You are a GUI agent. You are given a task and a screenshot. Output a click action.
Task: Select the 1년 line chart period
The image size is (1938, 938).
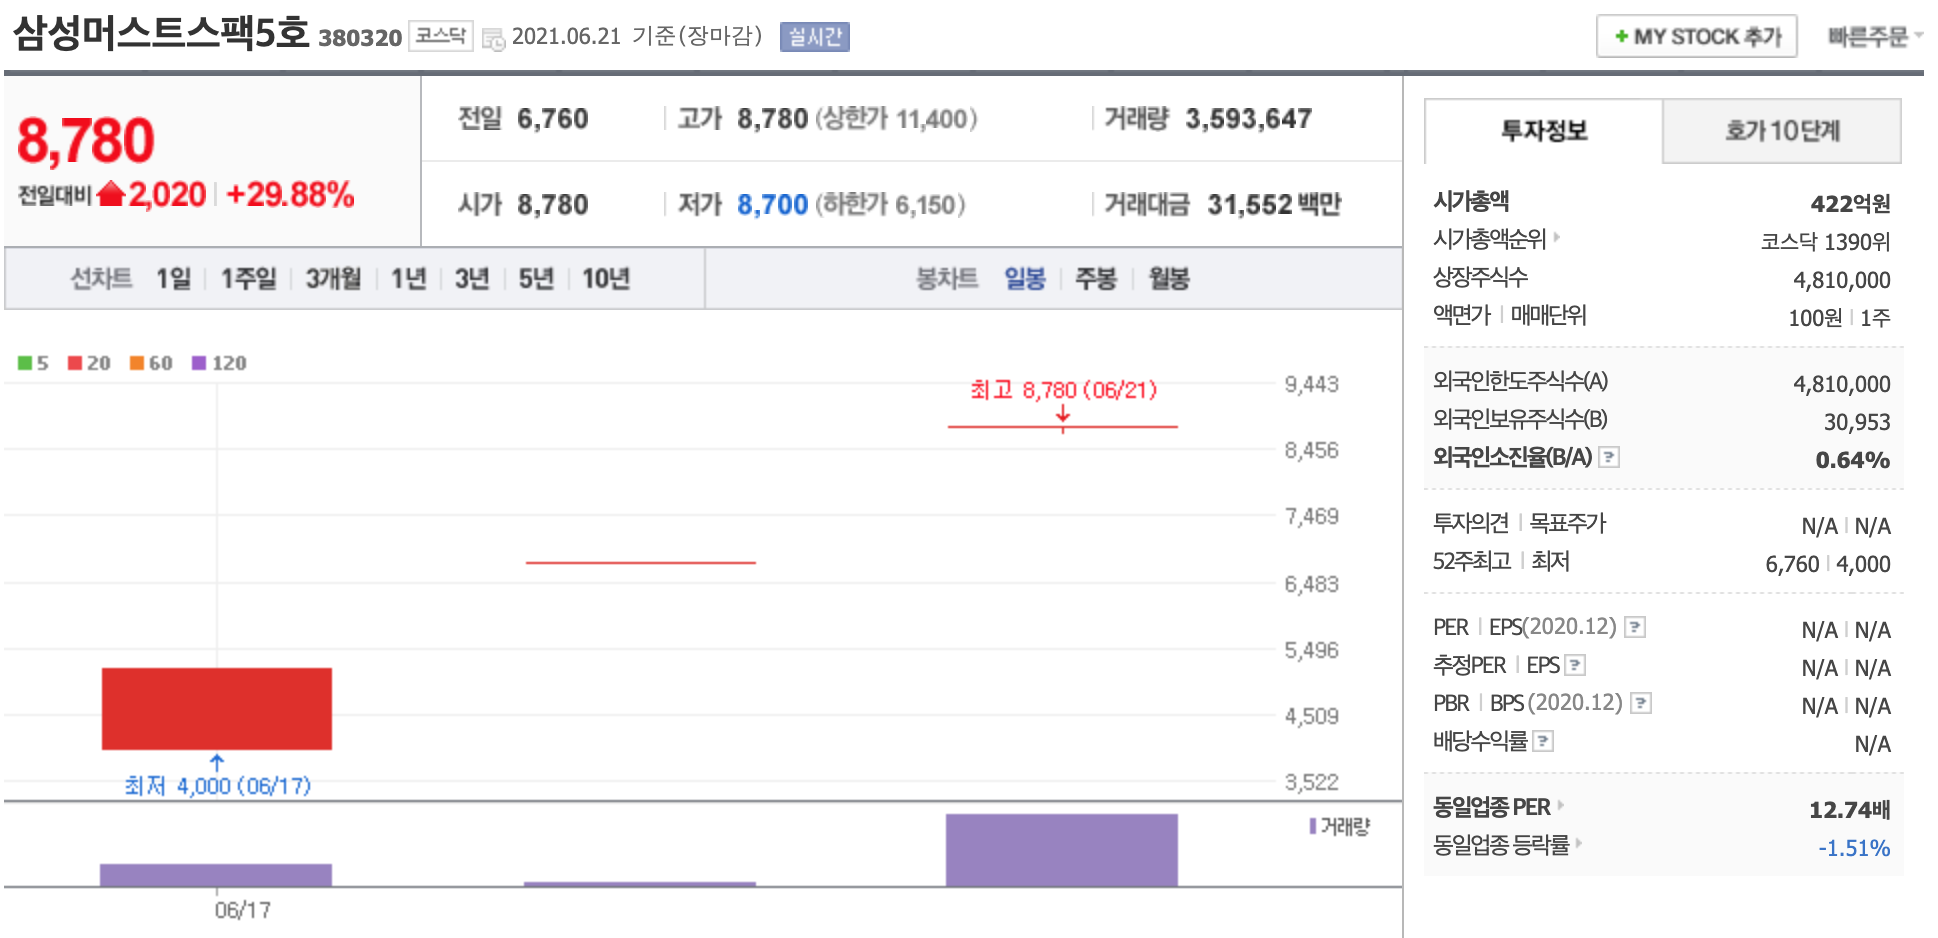pos(408,278)
